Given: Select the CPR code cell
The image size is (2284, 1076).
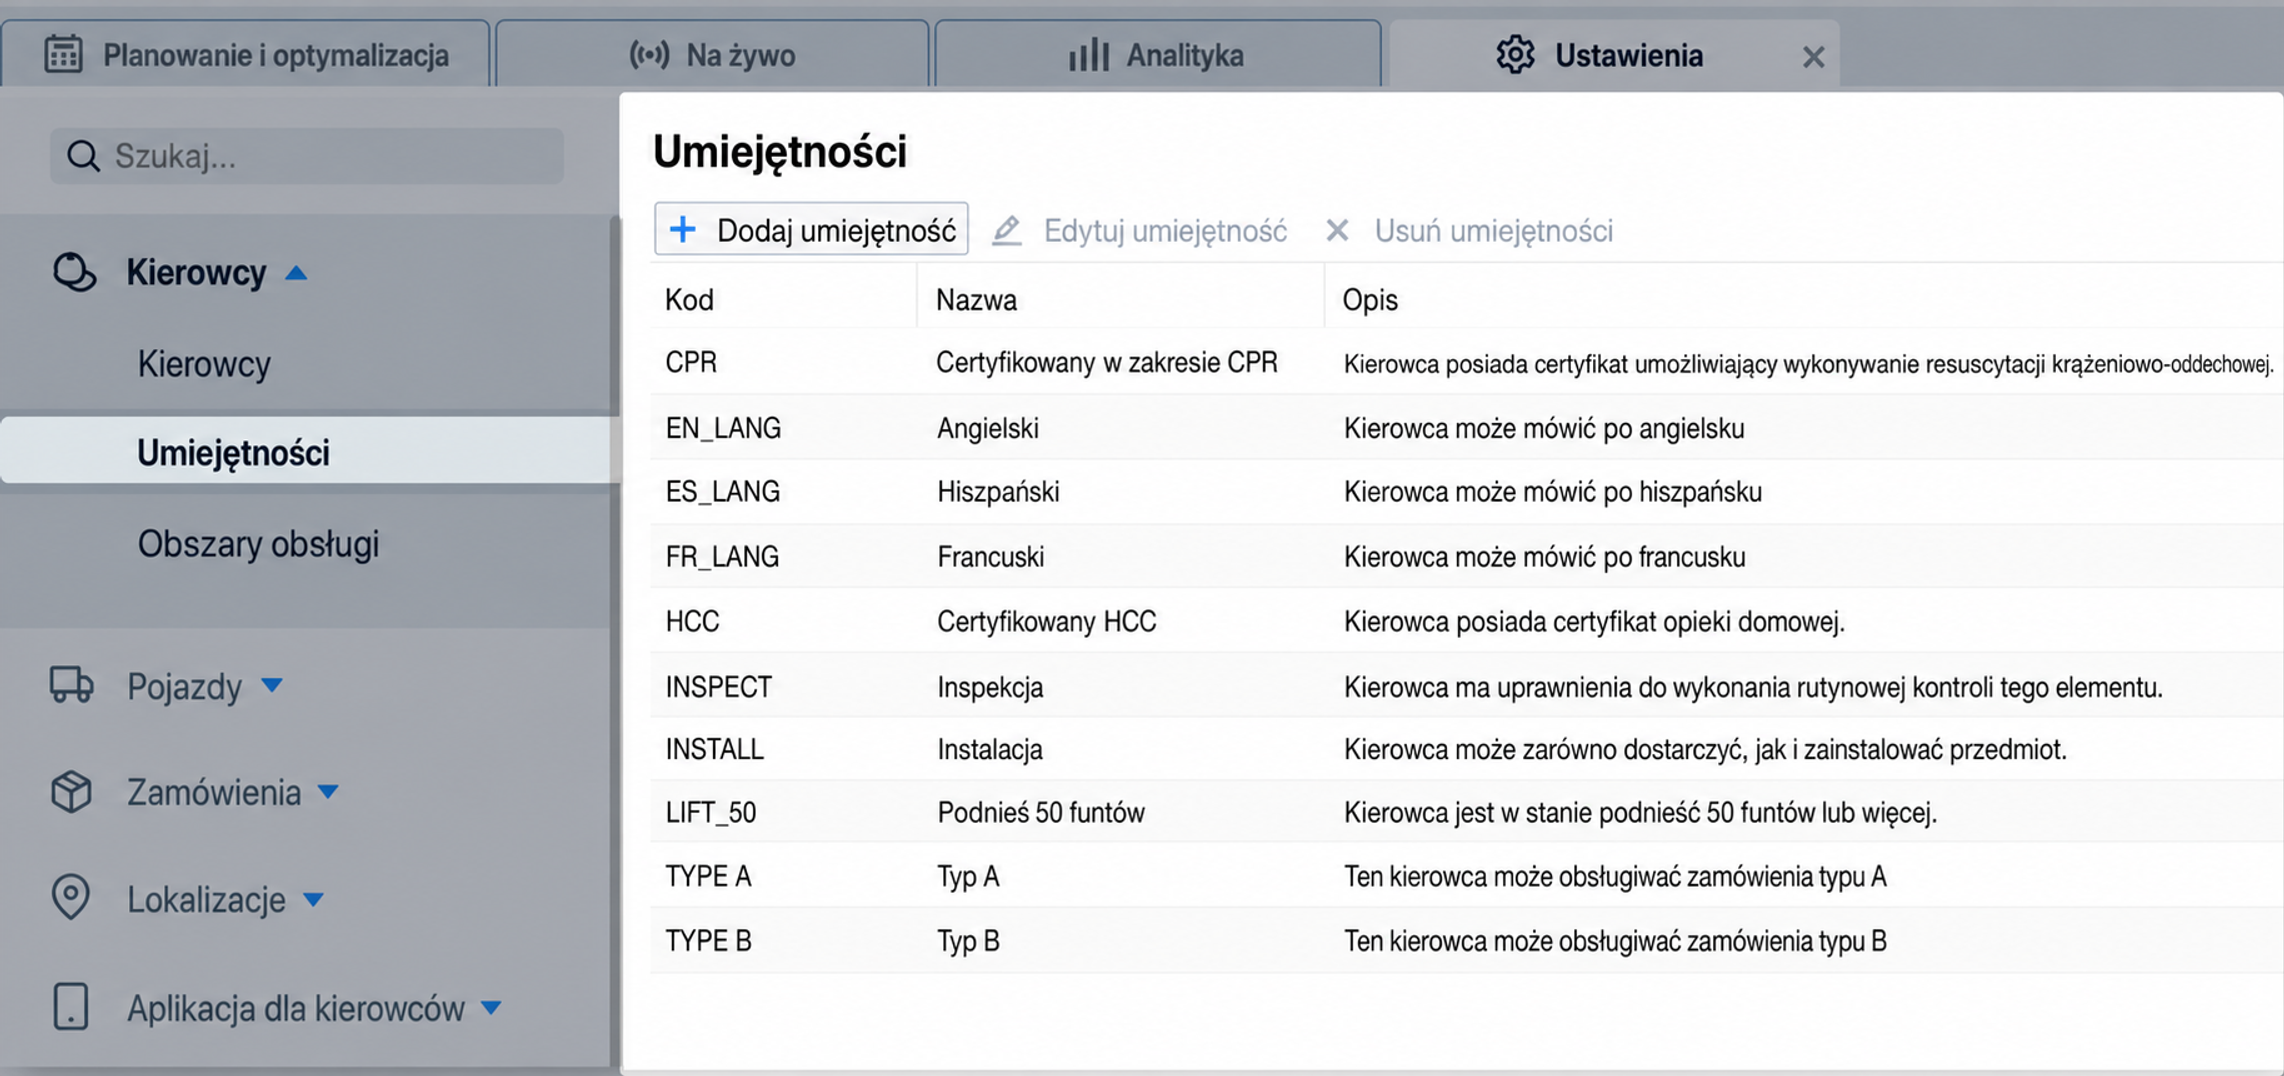Looking at the screenshot, I should tap(691, 362).
